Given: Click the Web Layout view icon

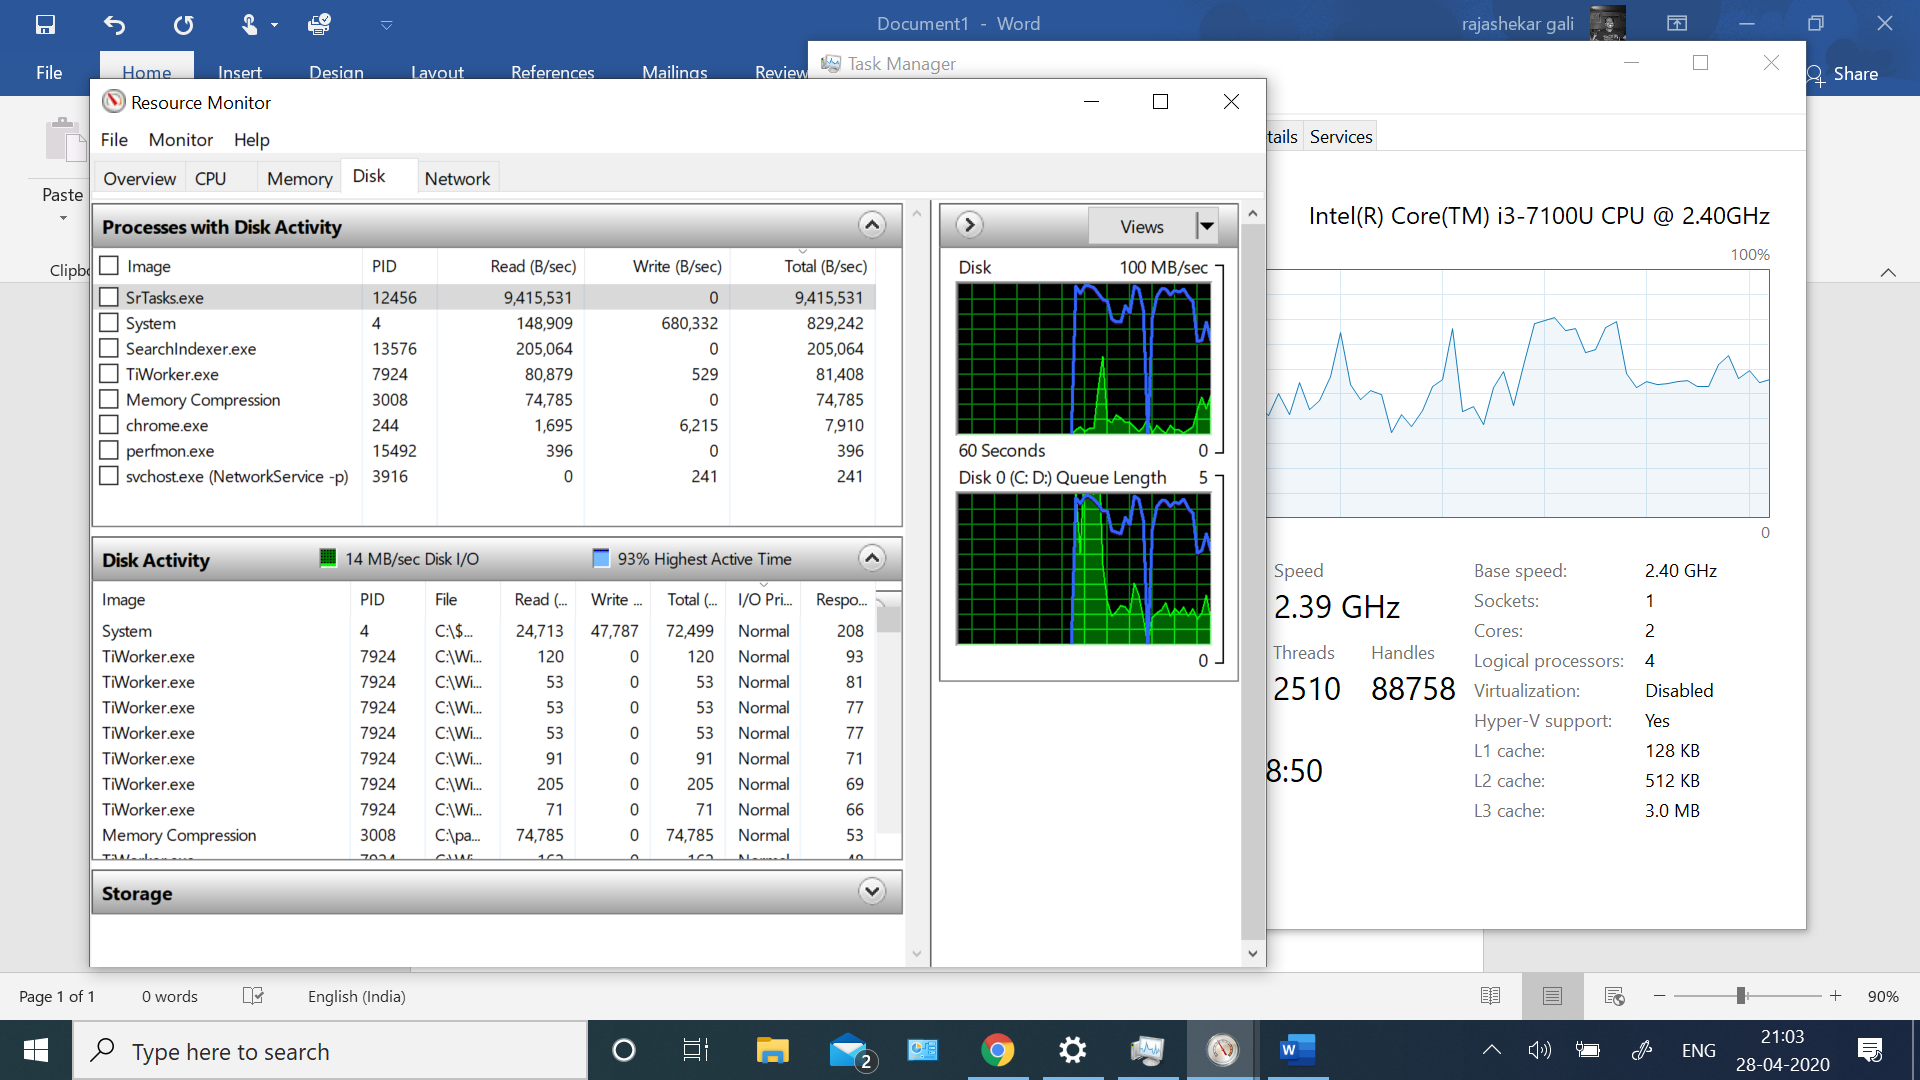Looking at the screenshot, I should pyautogui.click(x=1614, y=996).
